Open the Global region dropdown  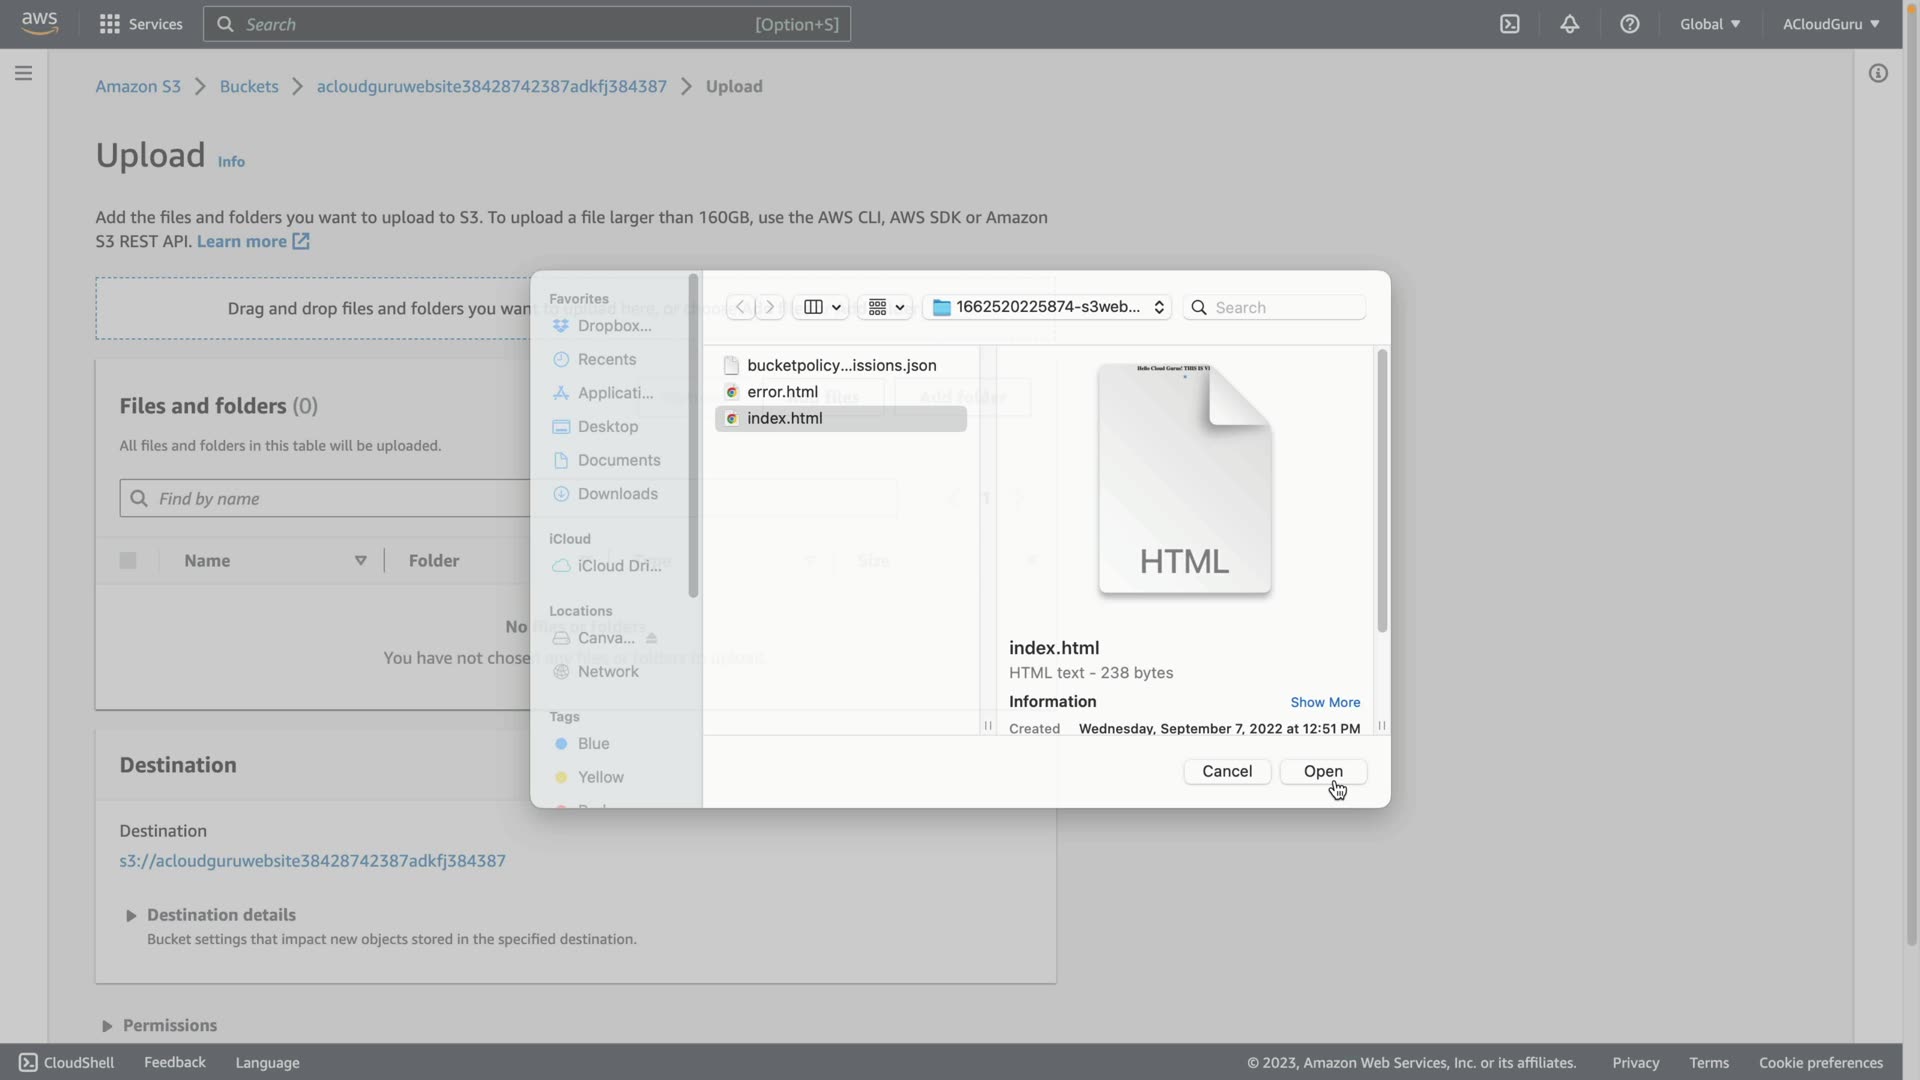[x=1709, y=24]
